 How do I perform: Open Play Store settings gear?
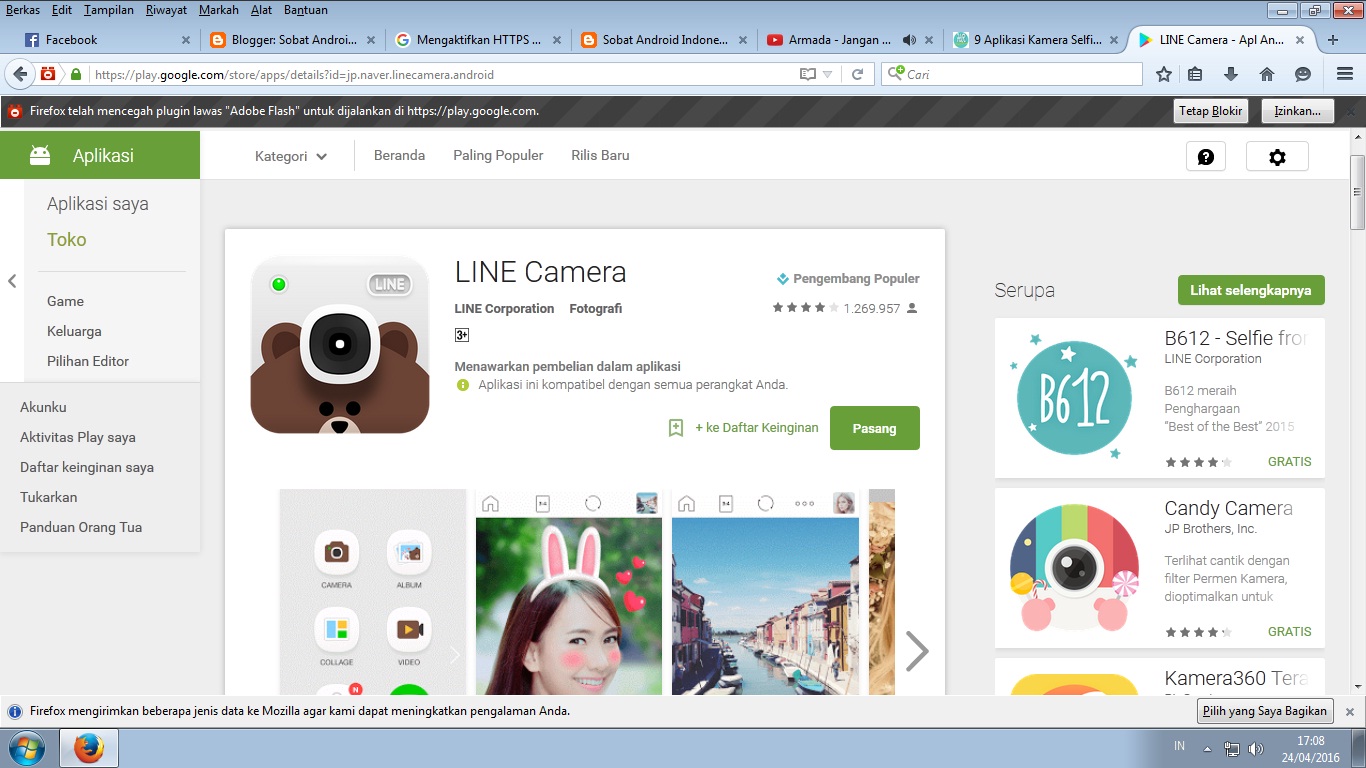coord(1277,157)
